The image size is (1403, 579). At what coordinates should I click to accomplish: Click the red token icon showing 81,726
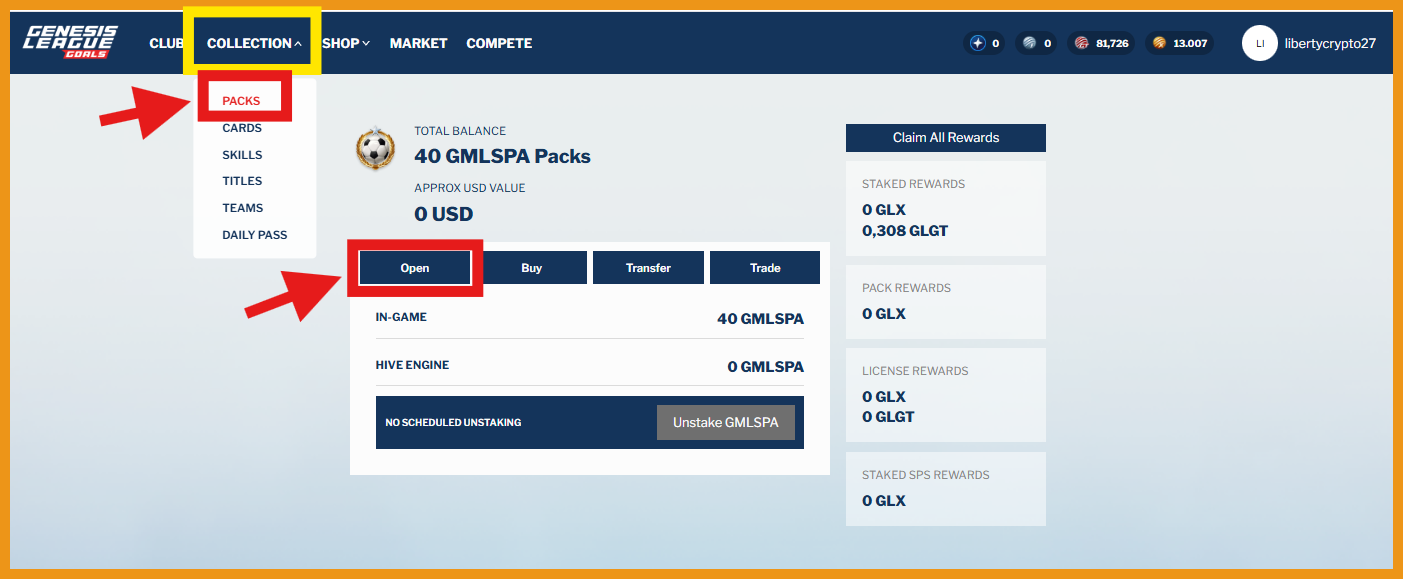point(1081,43)
